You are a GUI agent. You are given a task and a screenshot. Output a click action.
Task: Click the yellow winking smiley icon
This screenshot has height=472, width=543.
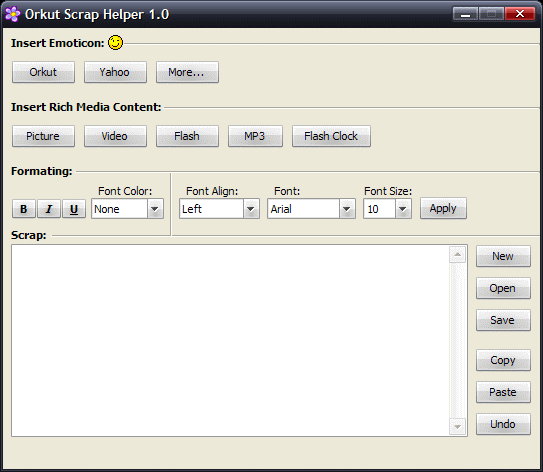[x=115, y=43]
